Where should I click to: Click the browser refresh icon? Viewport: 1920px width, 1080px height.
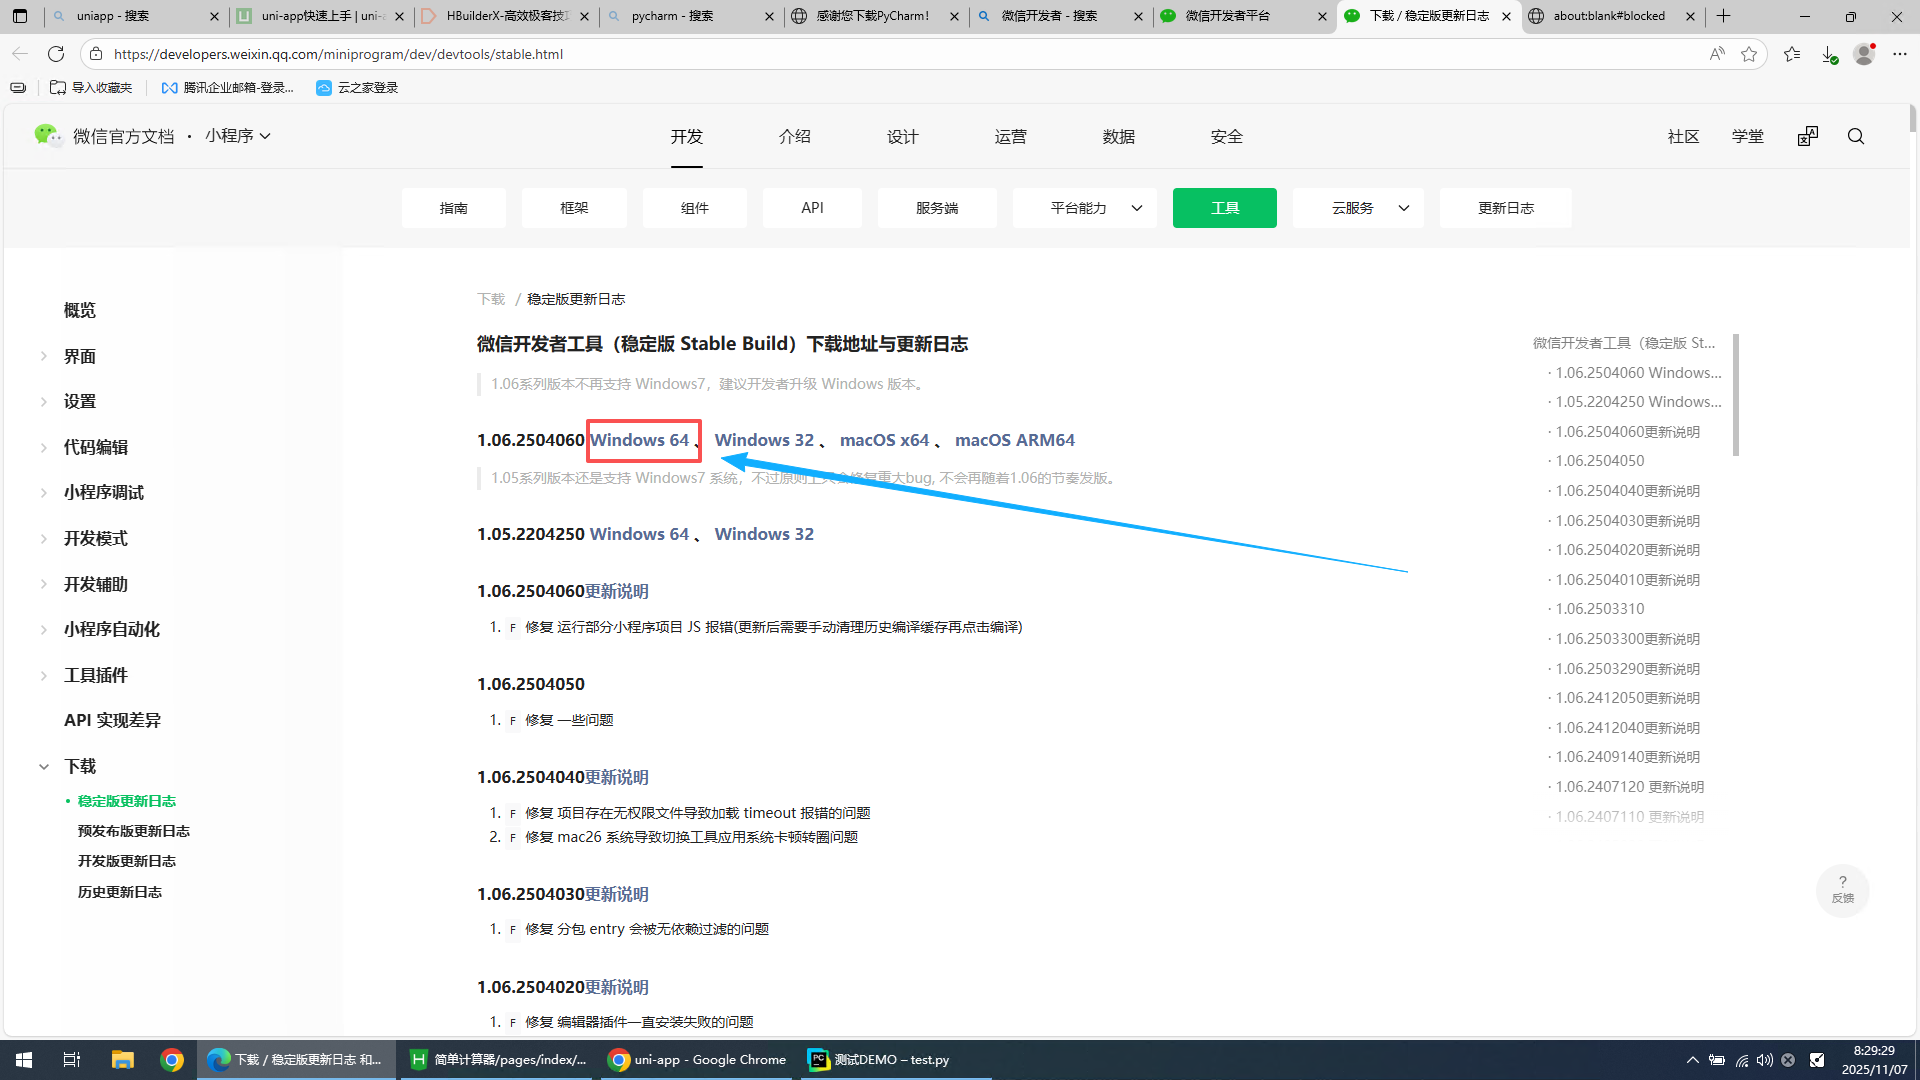tap(56, 54)
